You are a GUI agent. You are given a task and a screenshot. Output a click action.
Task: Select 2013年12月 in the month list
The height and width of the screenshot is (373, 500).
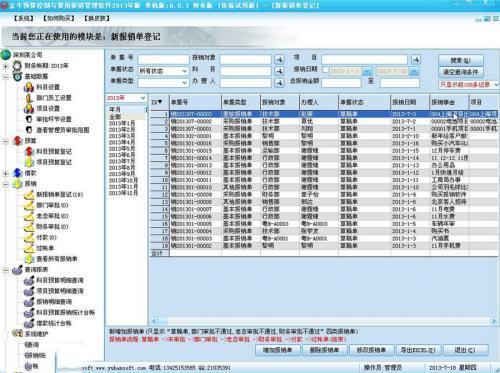(123, 193)
